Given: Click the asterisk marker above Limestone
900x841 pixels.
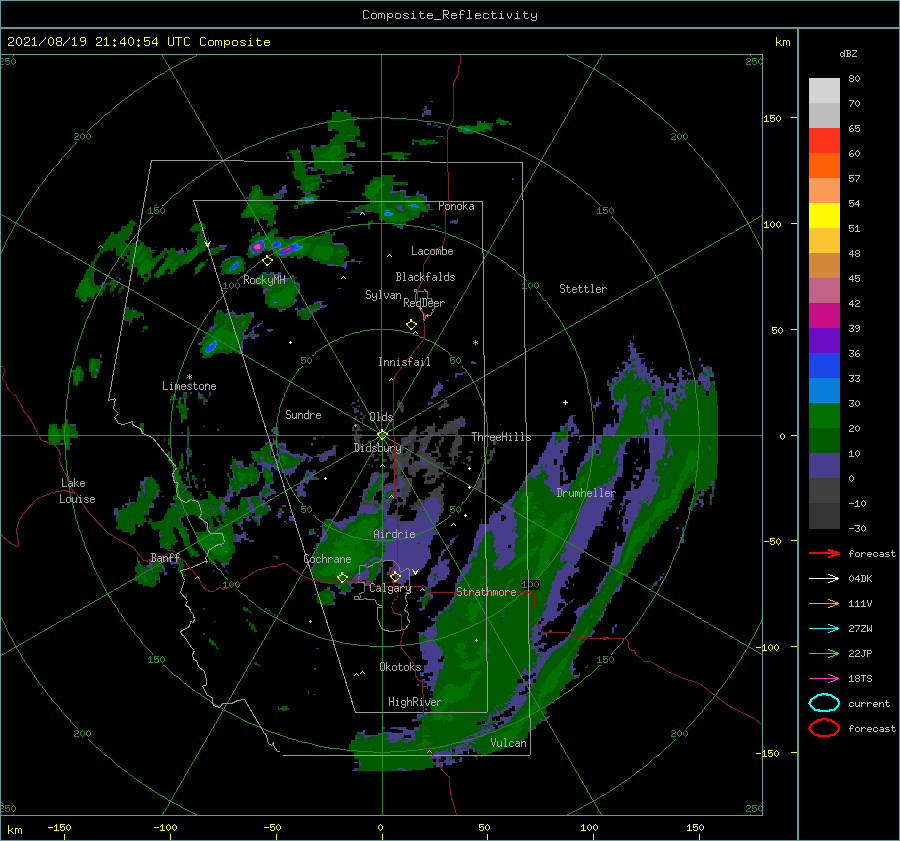Looking at the screenshot, I should coord(189,377).
